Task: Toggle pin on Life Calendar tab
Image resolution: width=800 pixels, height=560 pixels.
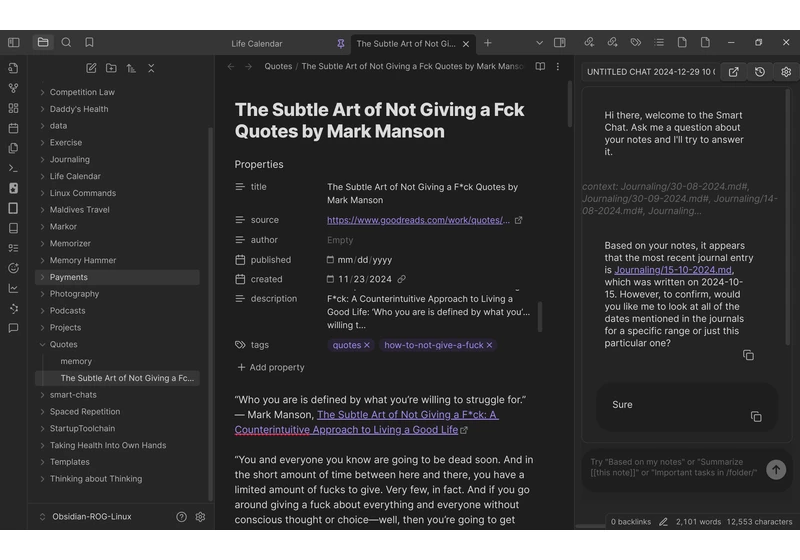Action: coord(340,44)
